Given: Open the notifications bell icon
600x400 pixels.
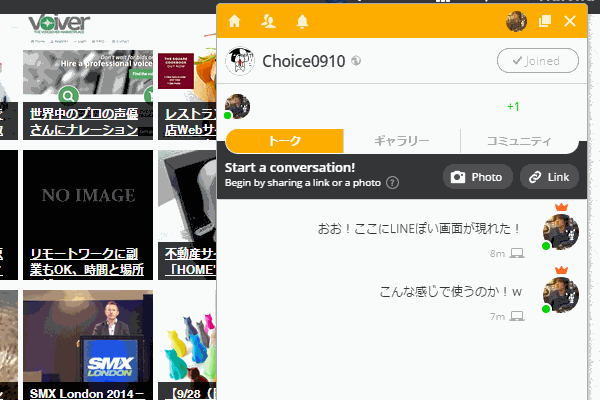Looking at the screenshot, I should [x=302, y=21].
